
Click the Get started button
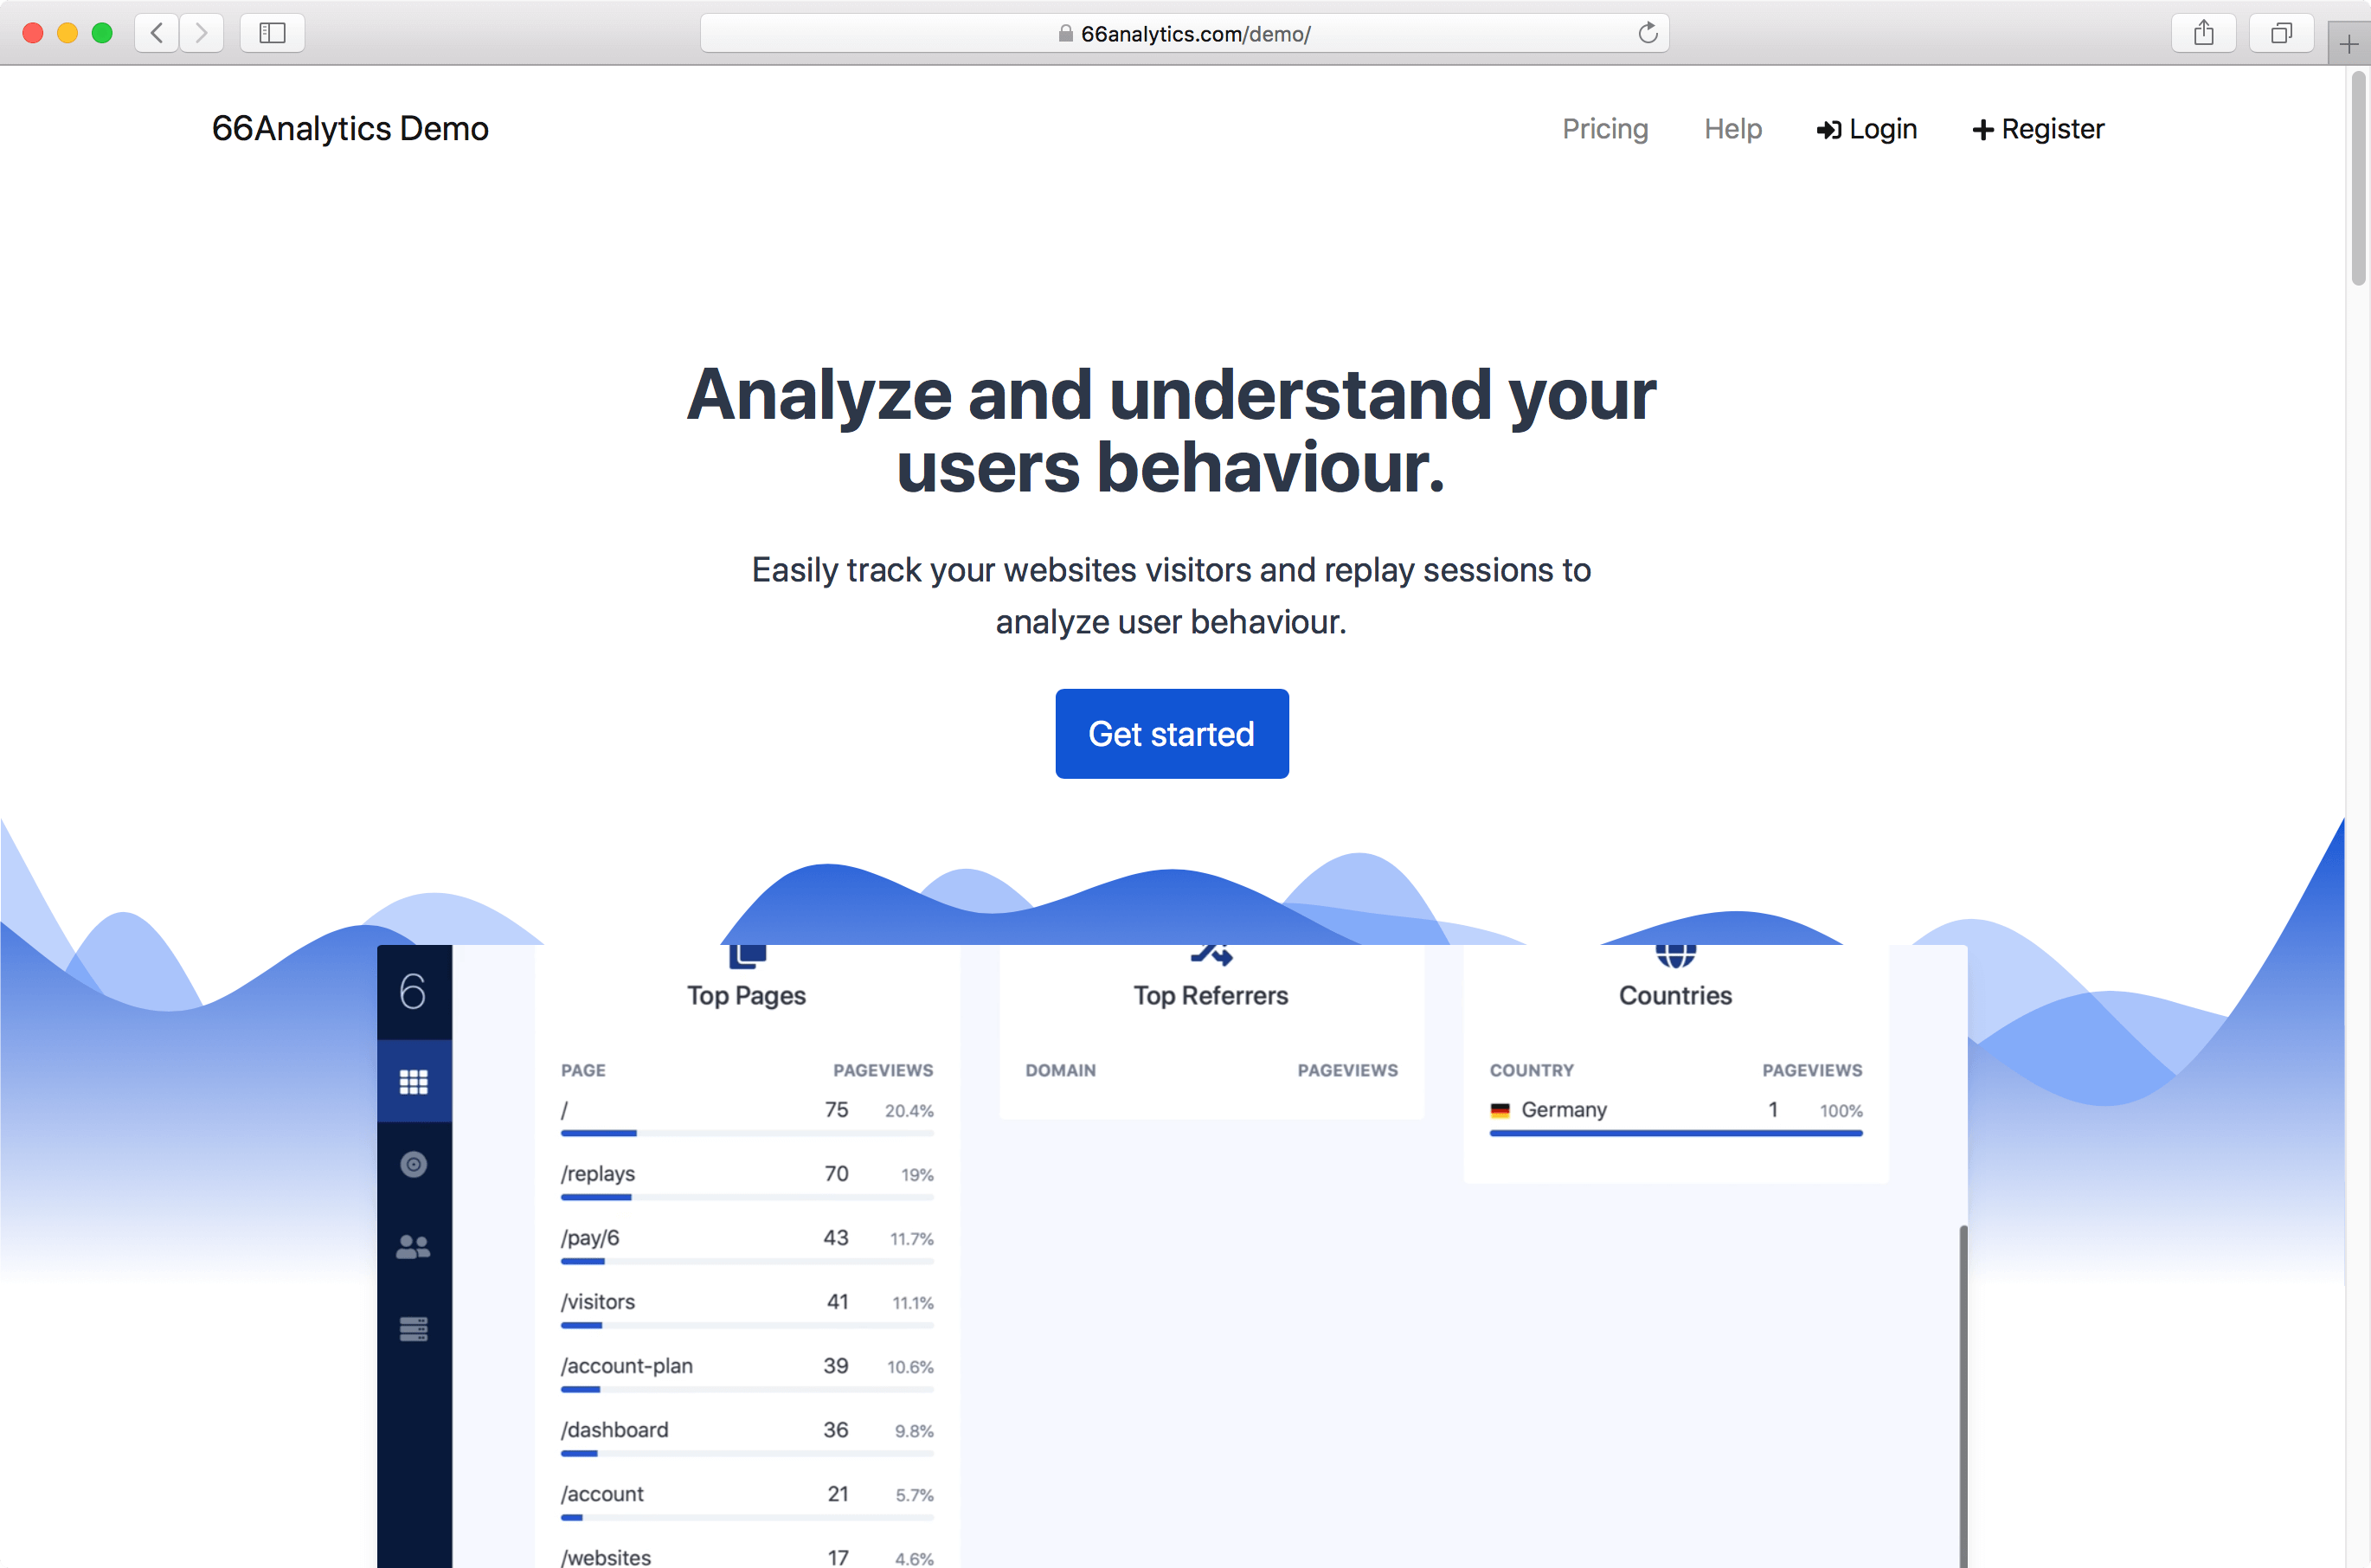(1171, 733)
